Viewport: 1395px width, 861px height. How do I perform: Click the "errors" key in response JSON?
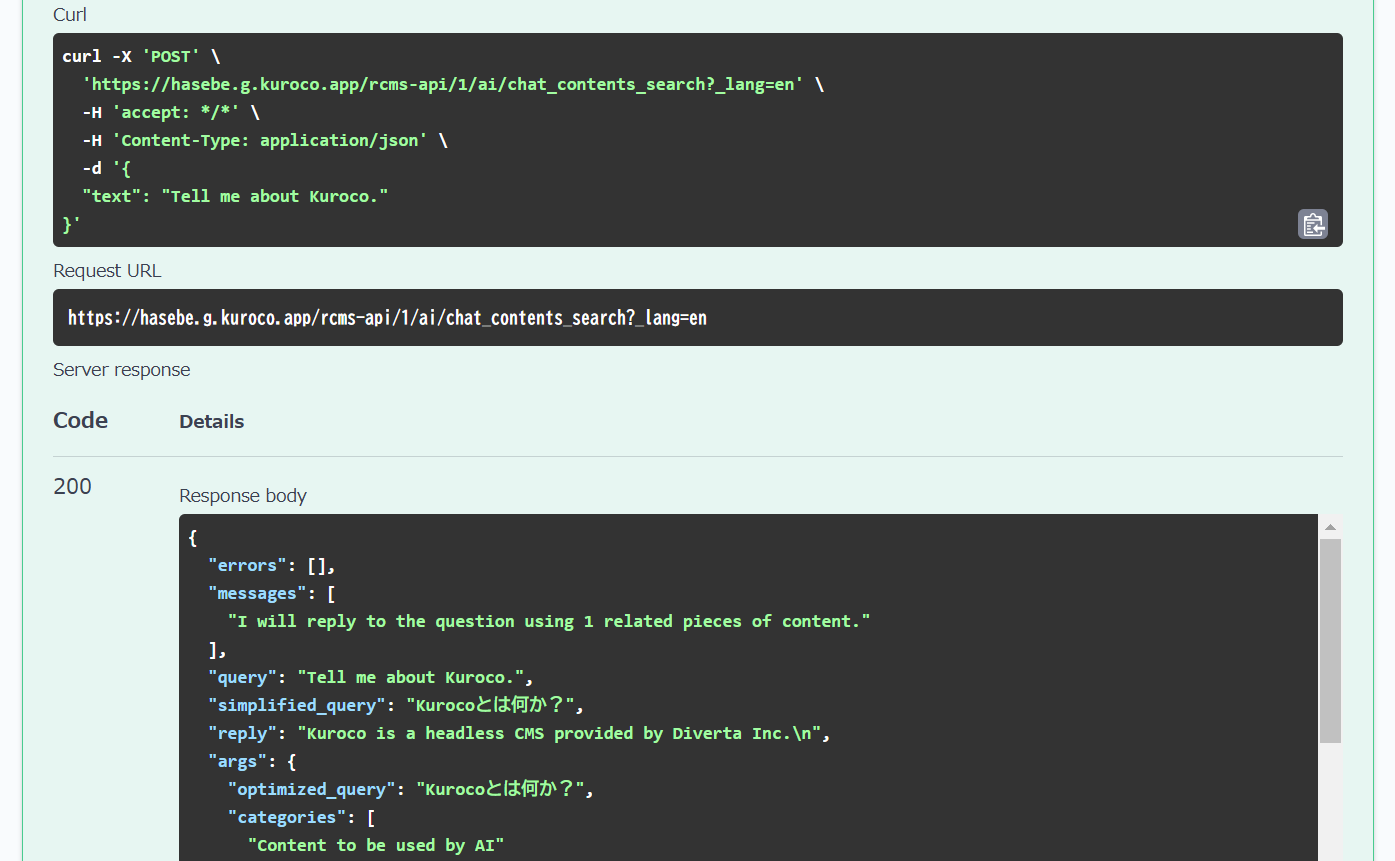click(247, 566)
